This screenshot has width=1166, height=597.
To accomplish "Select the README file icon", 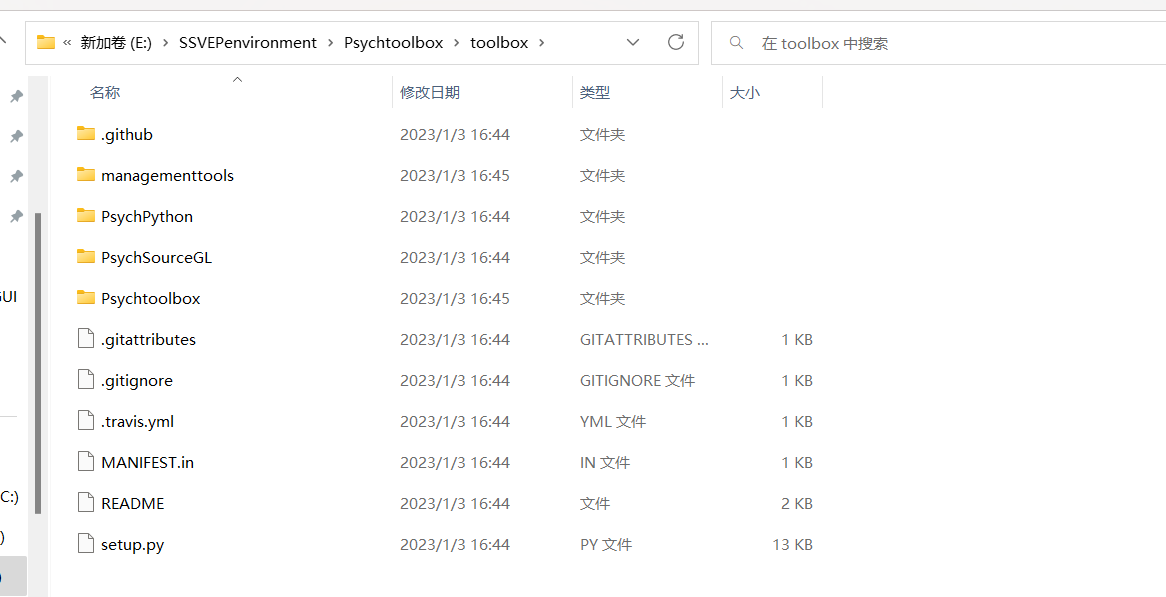I will (x=84, y=502).
